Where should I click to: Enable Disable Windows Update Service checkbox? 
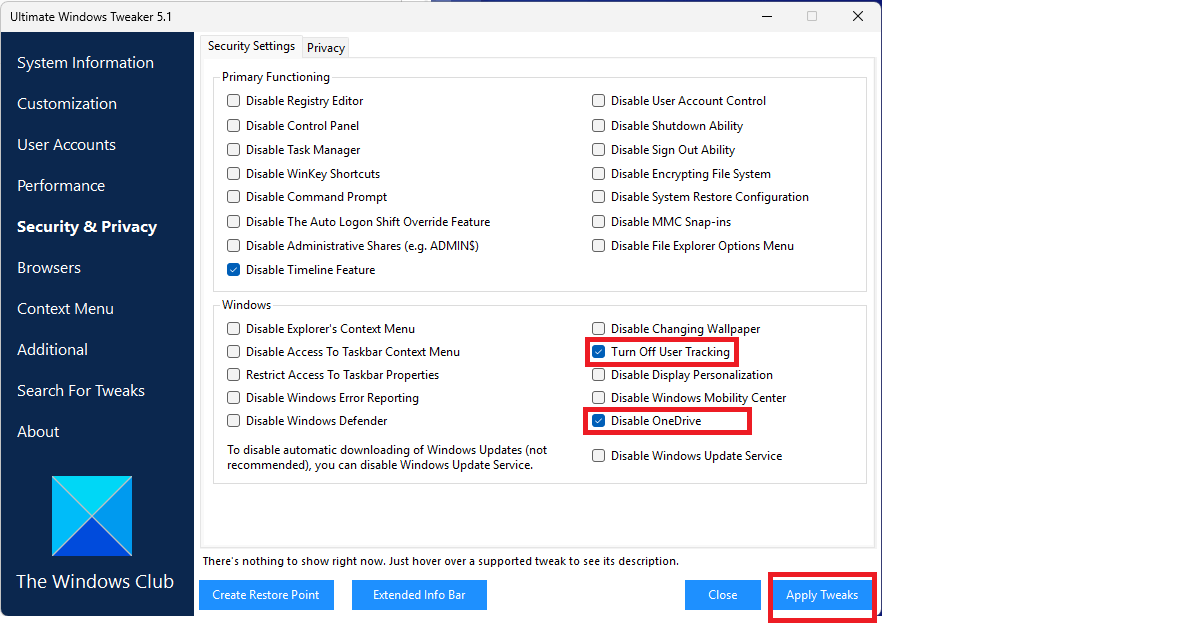tap(598, 456)
